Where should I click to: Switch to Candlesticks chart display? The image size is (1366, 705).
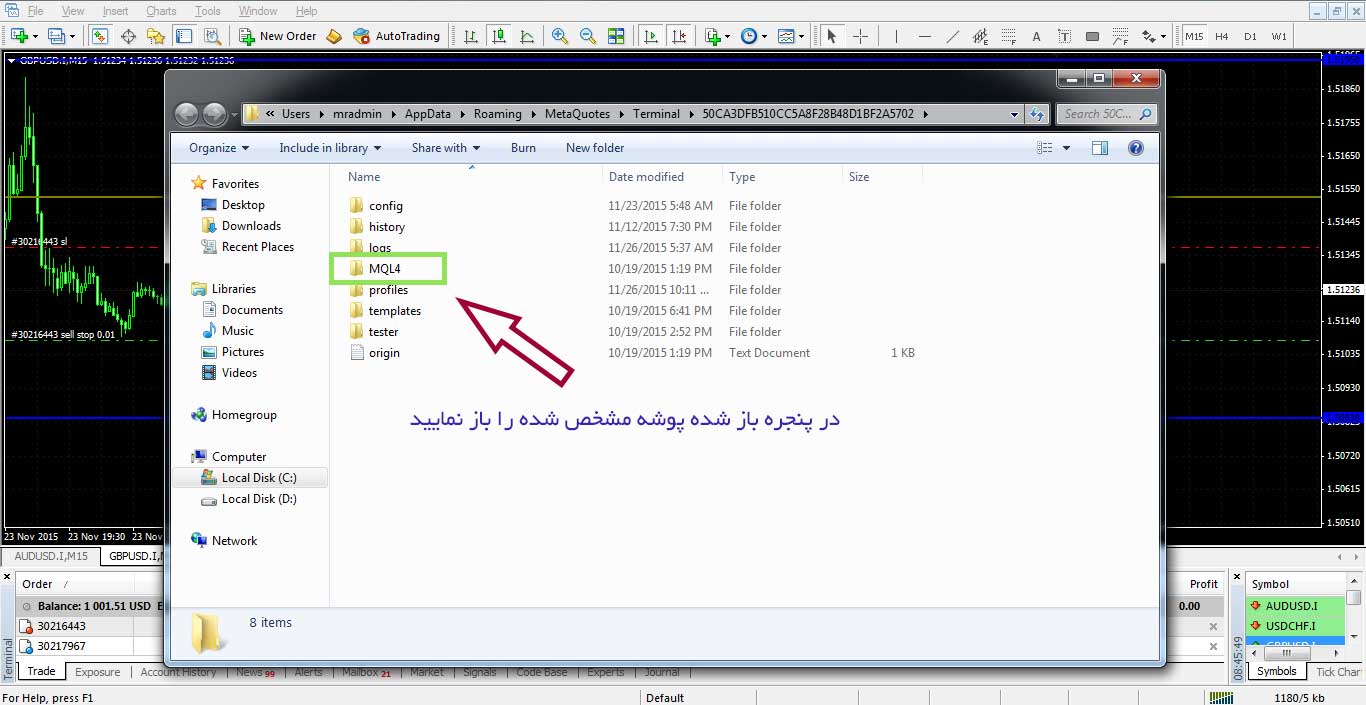coord(499,36)
